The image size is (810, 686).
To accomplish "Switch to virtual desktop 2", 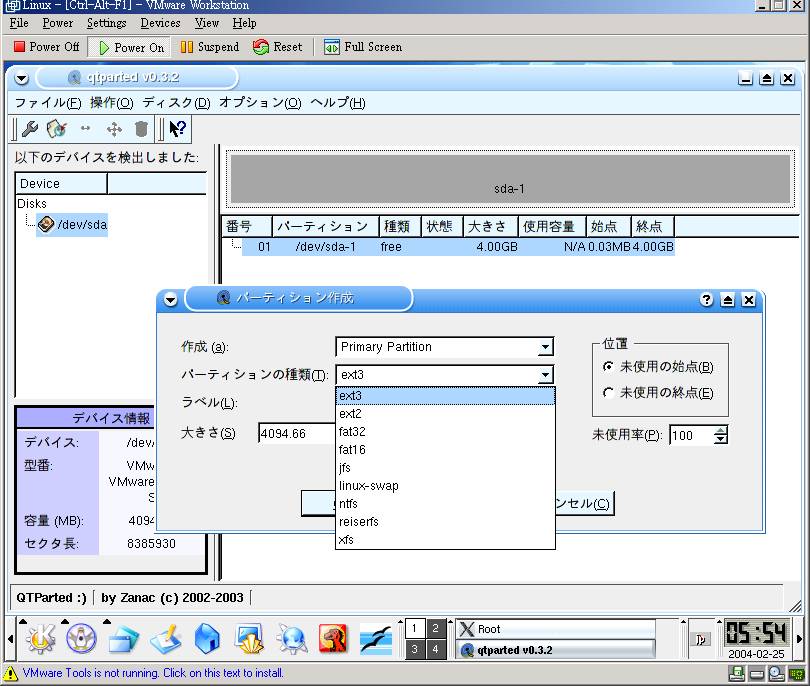I will pos(435,628).
